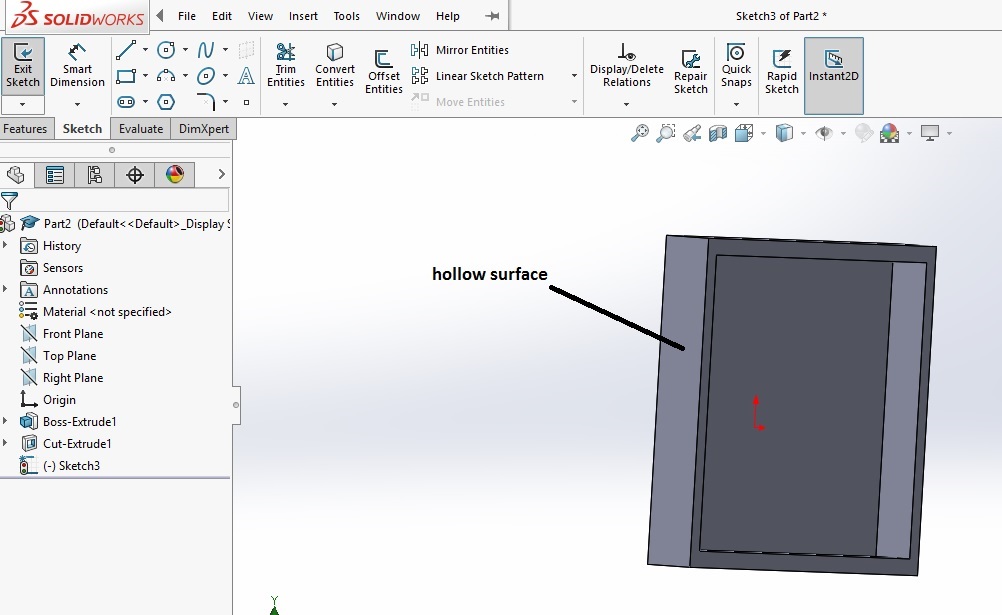Open the FeatureManager design tree tab
Viewport: 1002px width, 615px height.
click(x=15, y=175)
